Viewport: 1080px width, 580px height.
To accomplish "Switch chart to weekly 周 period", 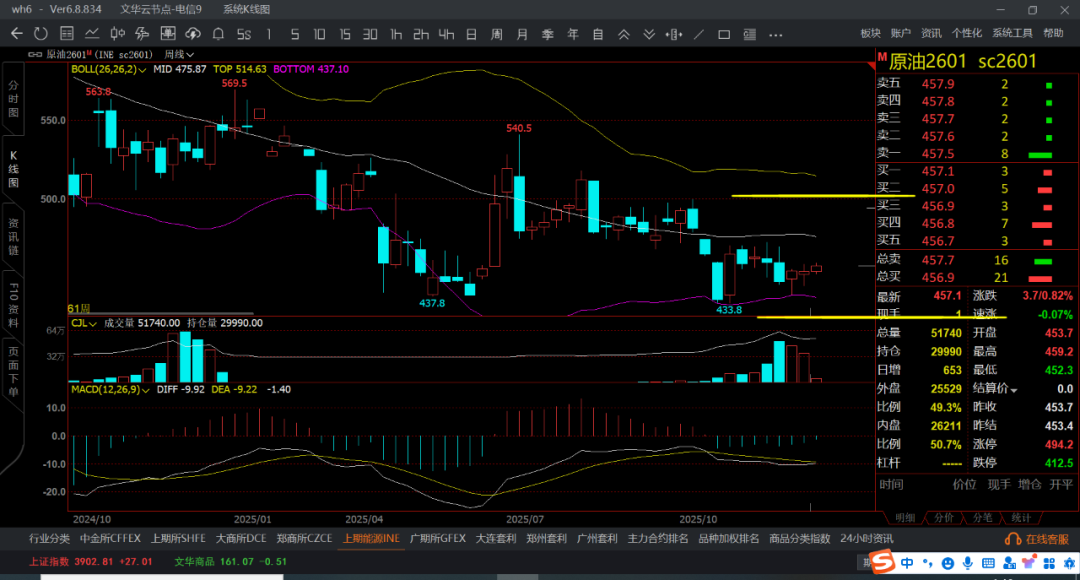I will pos(497,34).
